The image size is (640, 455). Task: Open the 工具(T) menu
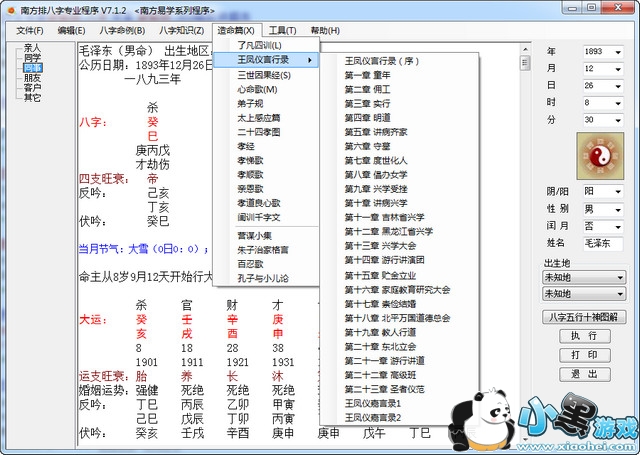(282, 31)
